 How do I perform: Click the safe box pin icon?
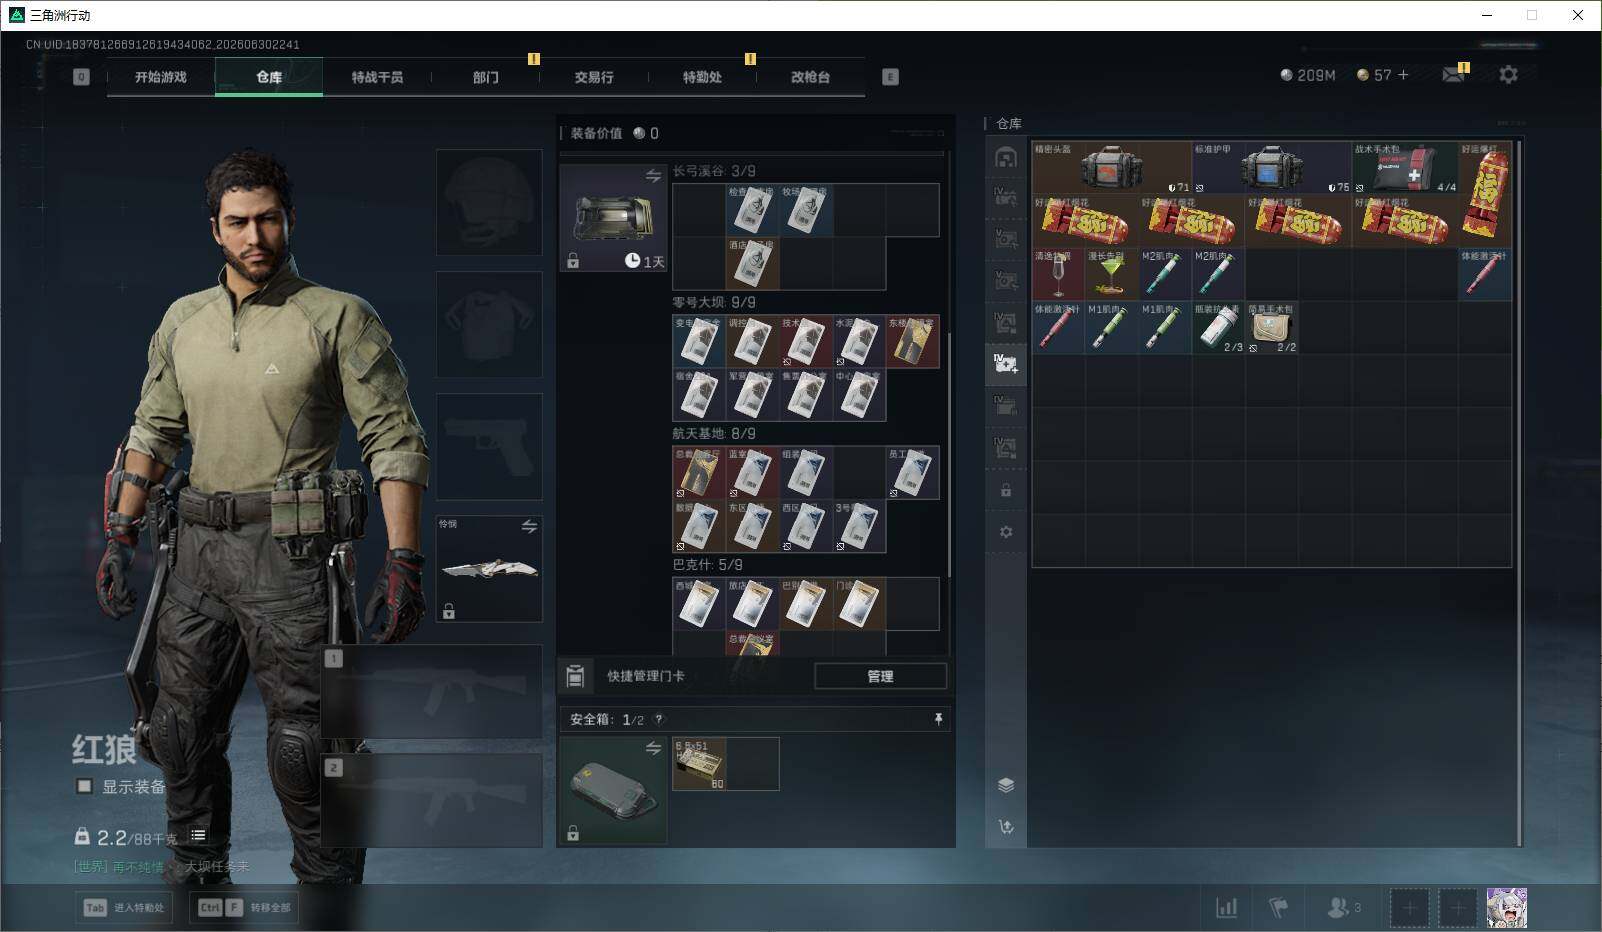point(938,719)
